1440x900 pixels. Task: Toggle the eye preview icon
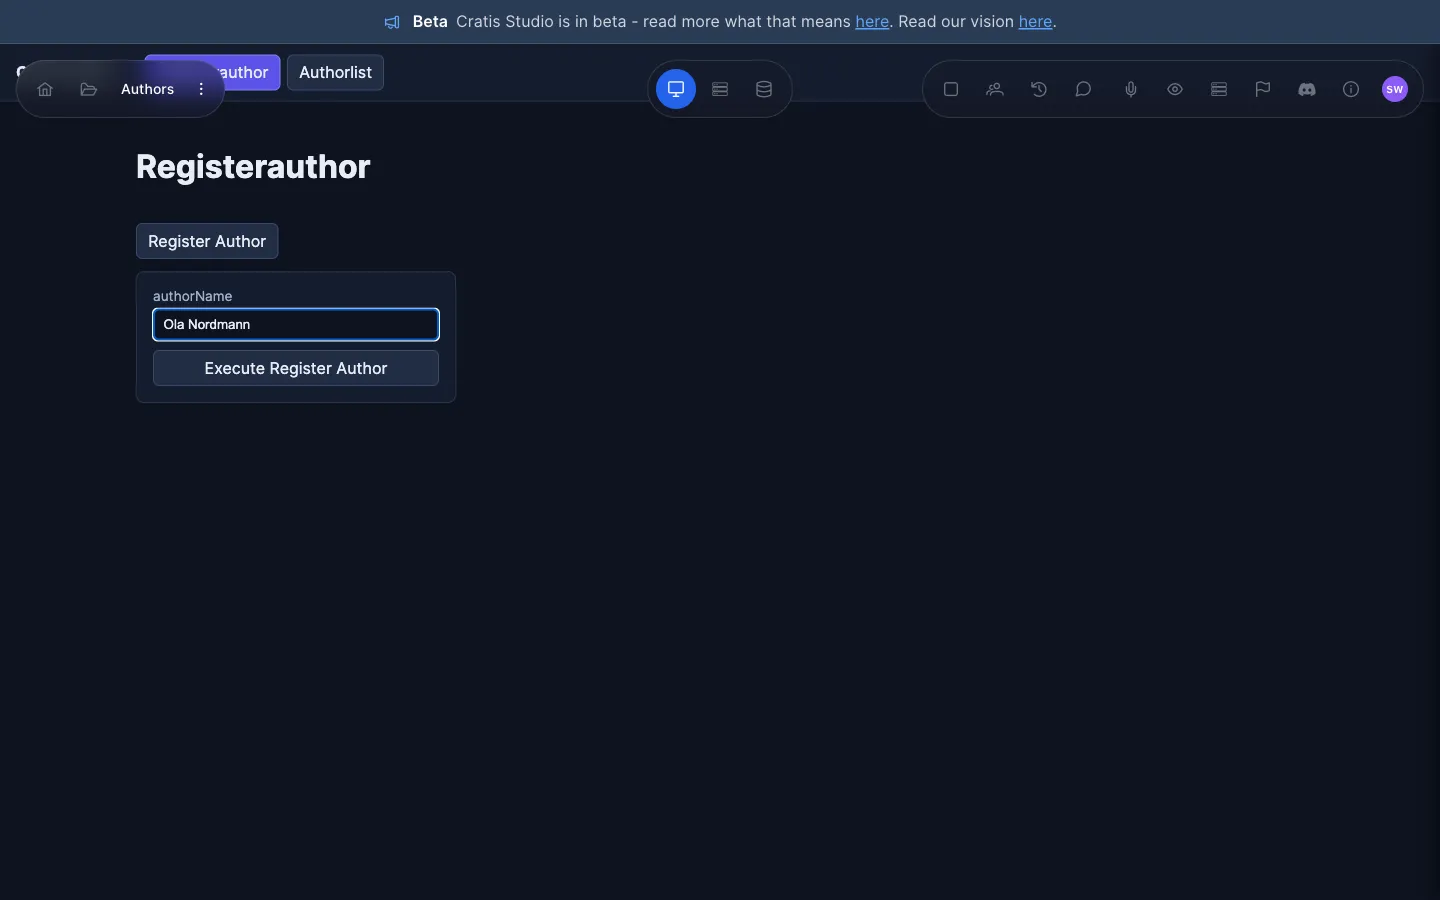point(1175,89)
